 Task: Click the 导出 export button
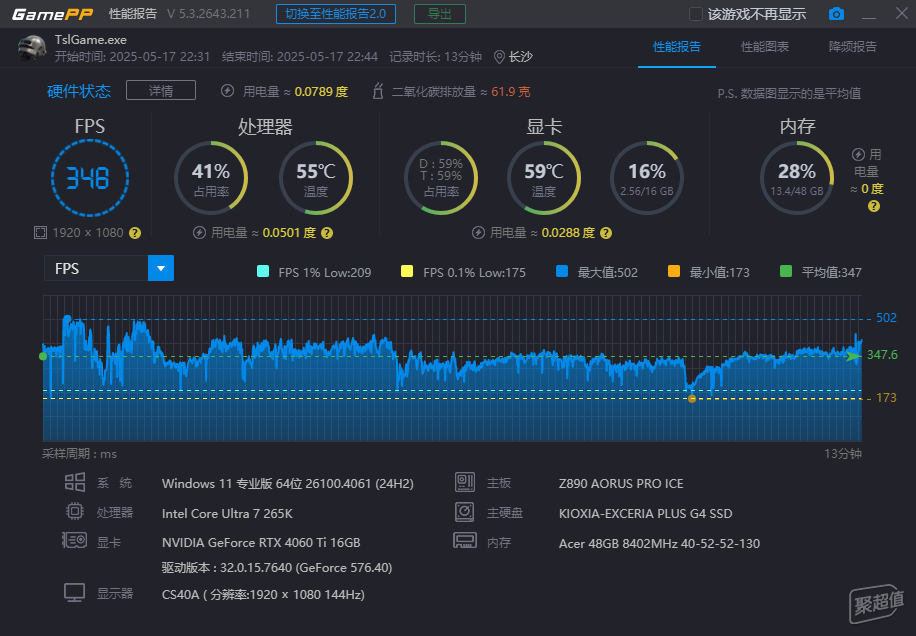[x=440, y=14]
